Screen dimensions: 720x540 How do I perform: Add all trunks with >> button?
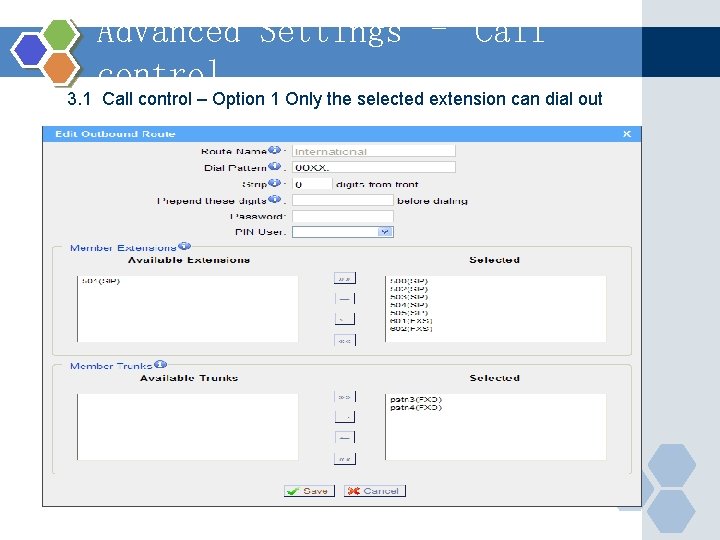[x=344, y=397]
